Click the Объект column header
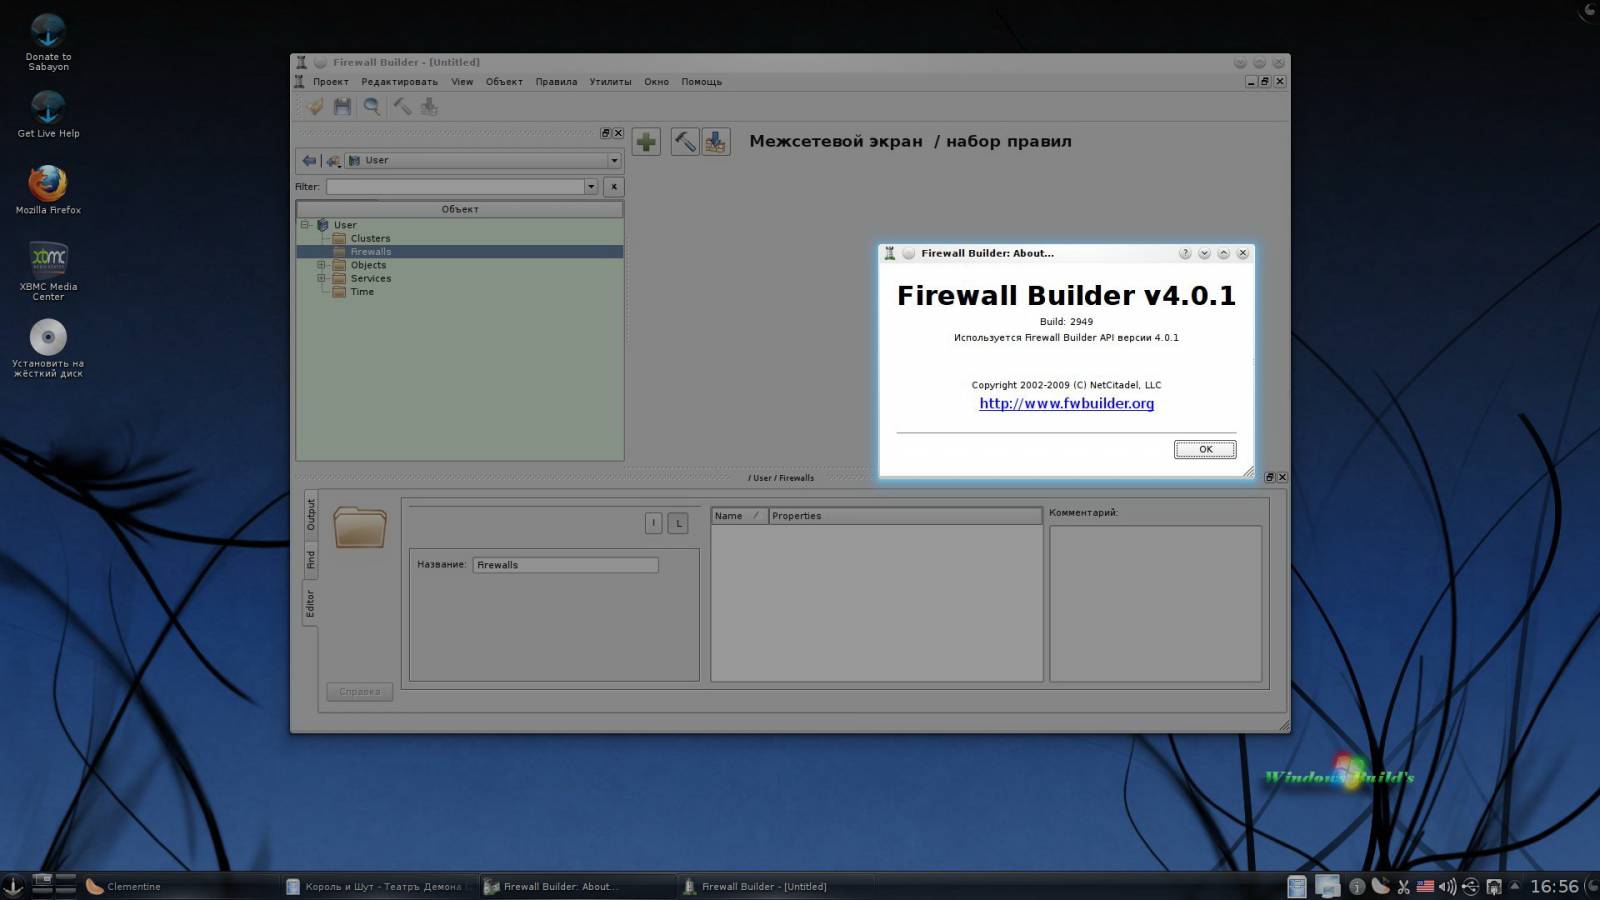This screenshot has width=1600, height=900. 459,209
